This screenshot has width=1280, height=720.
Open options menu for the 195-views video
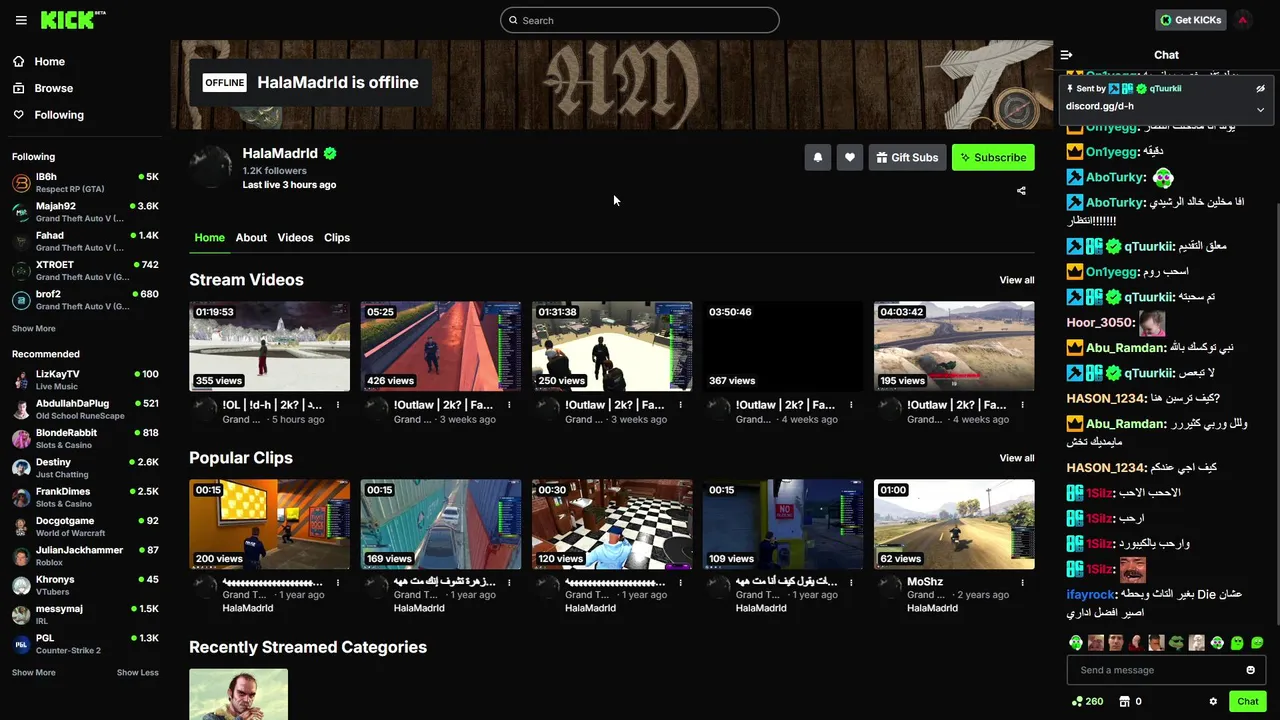[1022, 405]
